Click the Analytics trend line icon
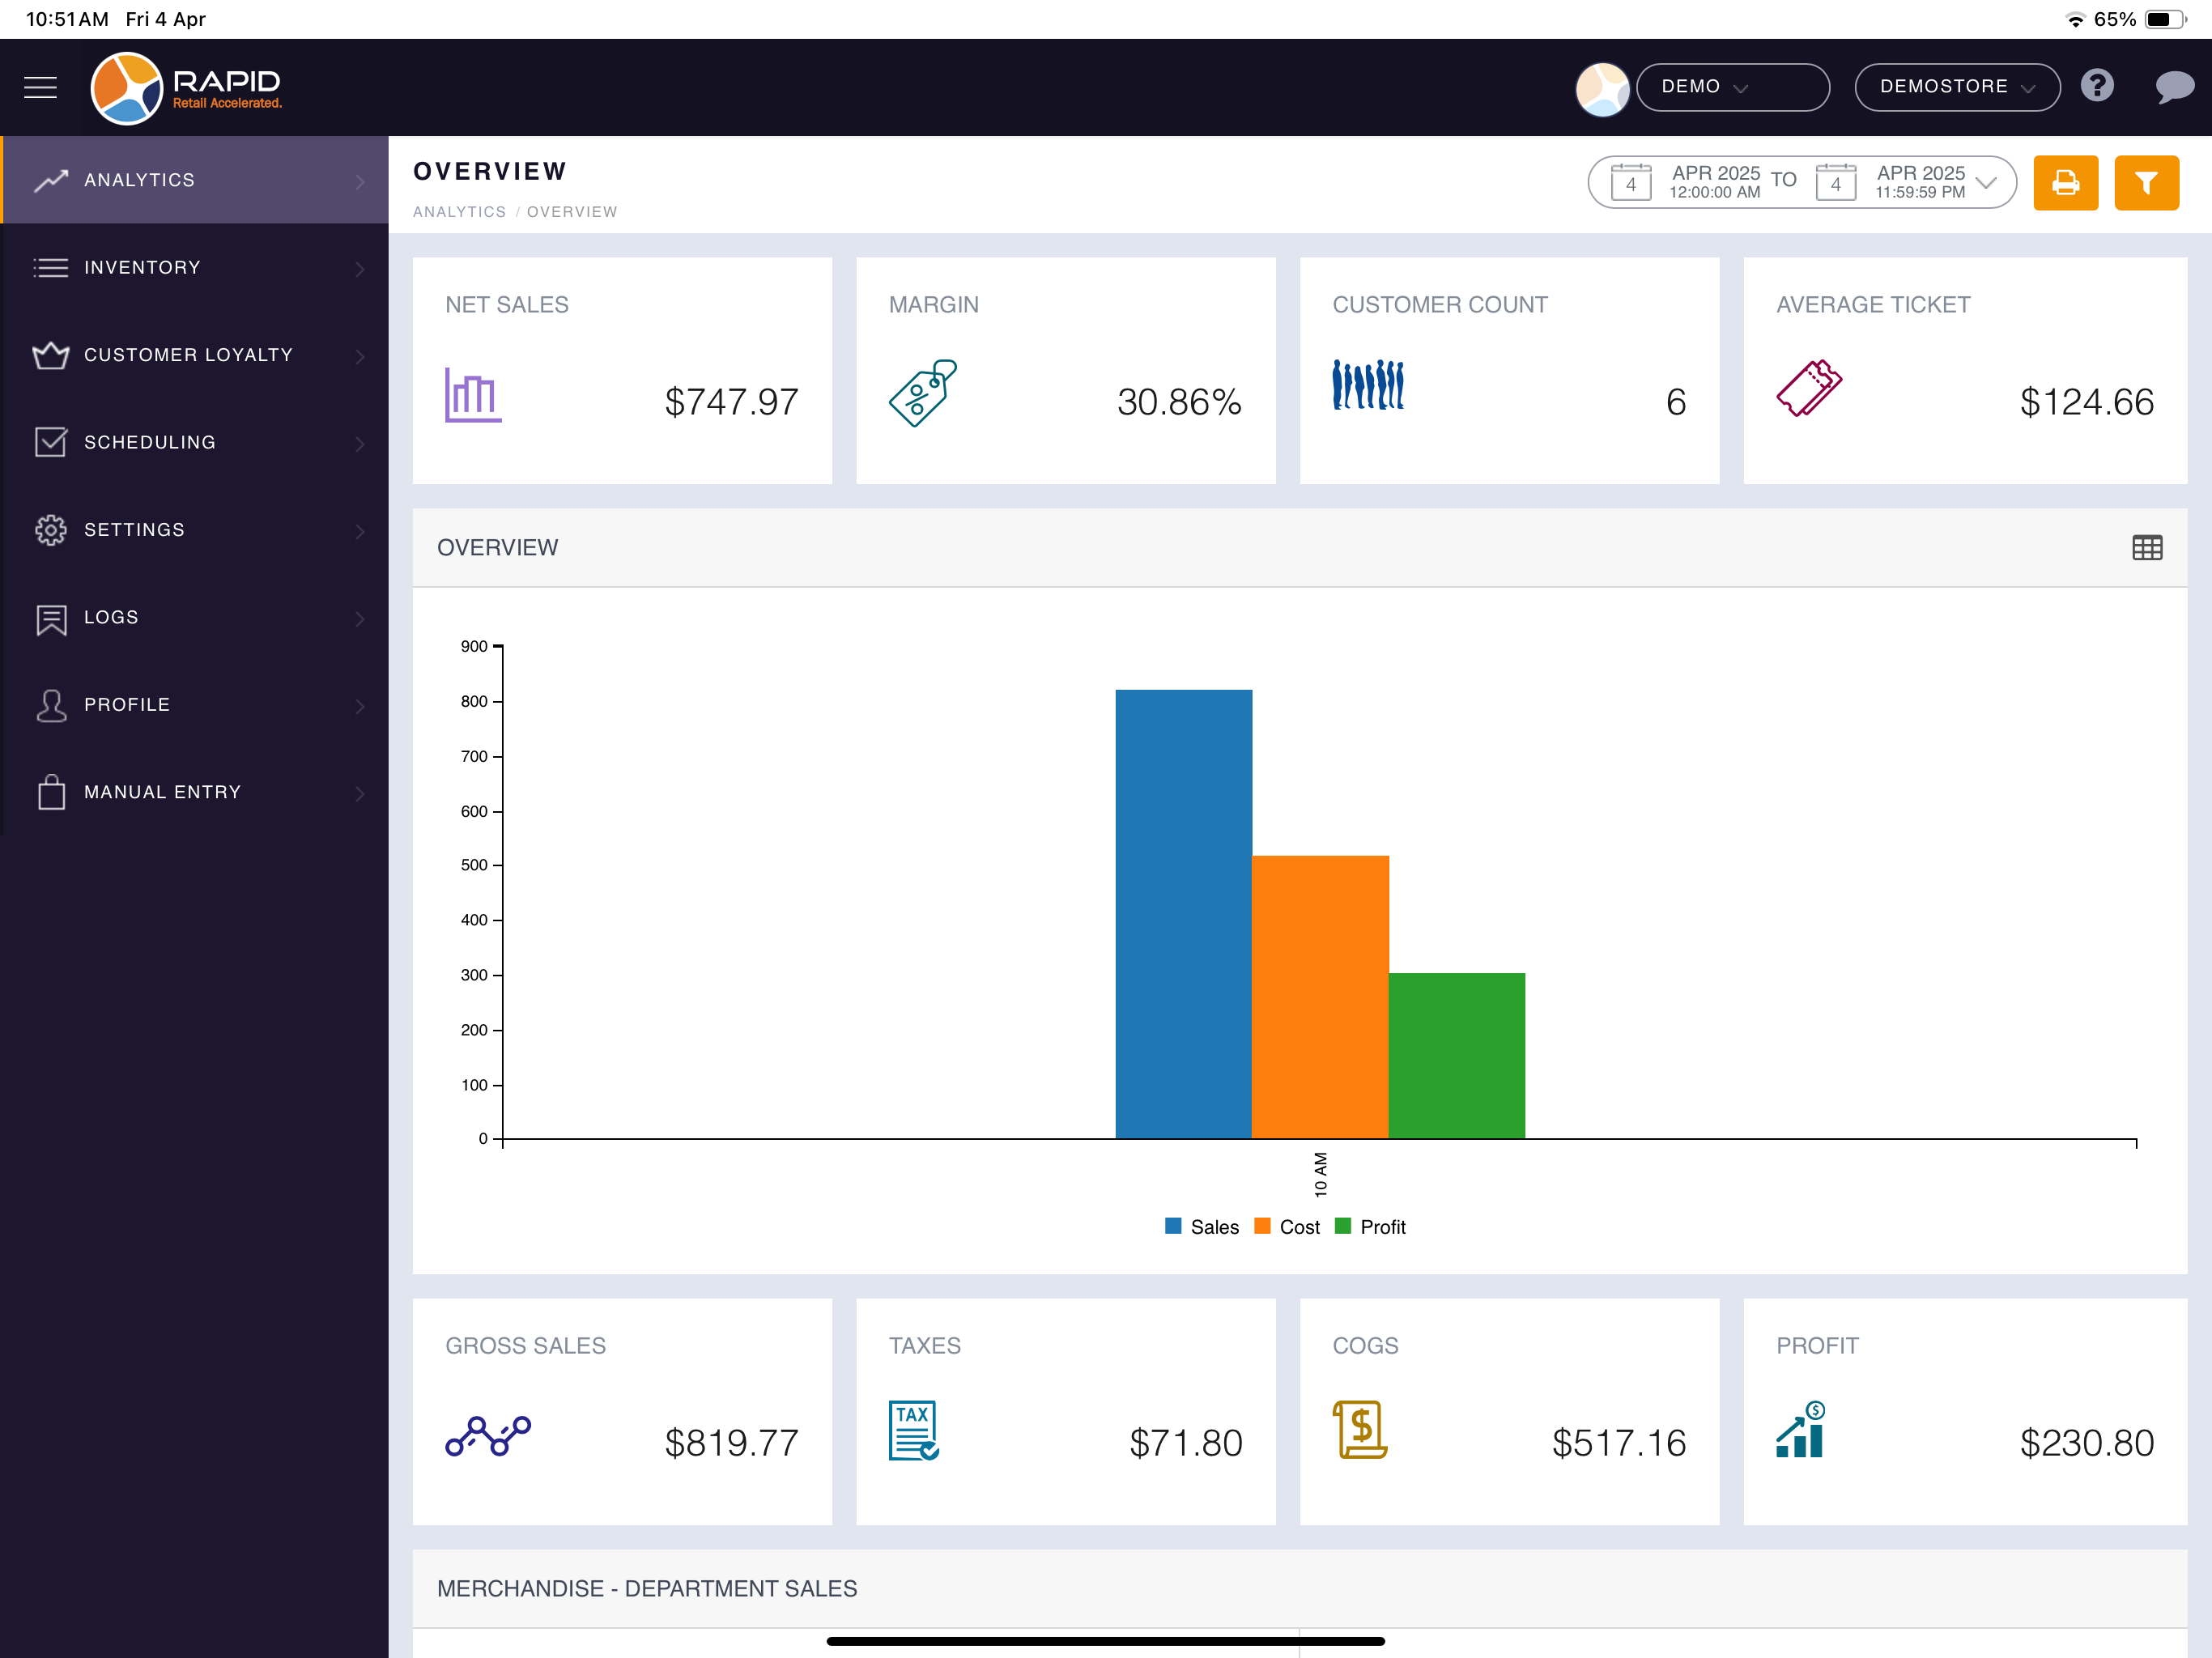Screen dimensions: 2212x1658 (51, 180)
